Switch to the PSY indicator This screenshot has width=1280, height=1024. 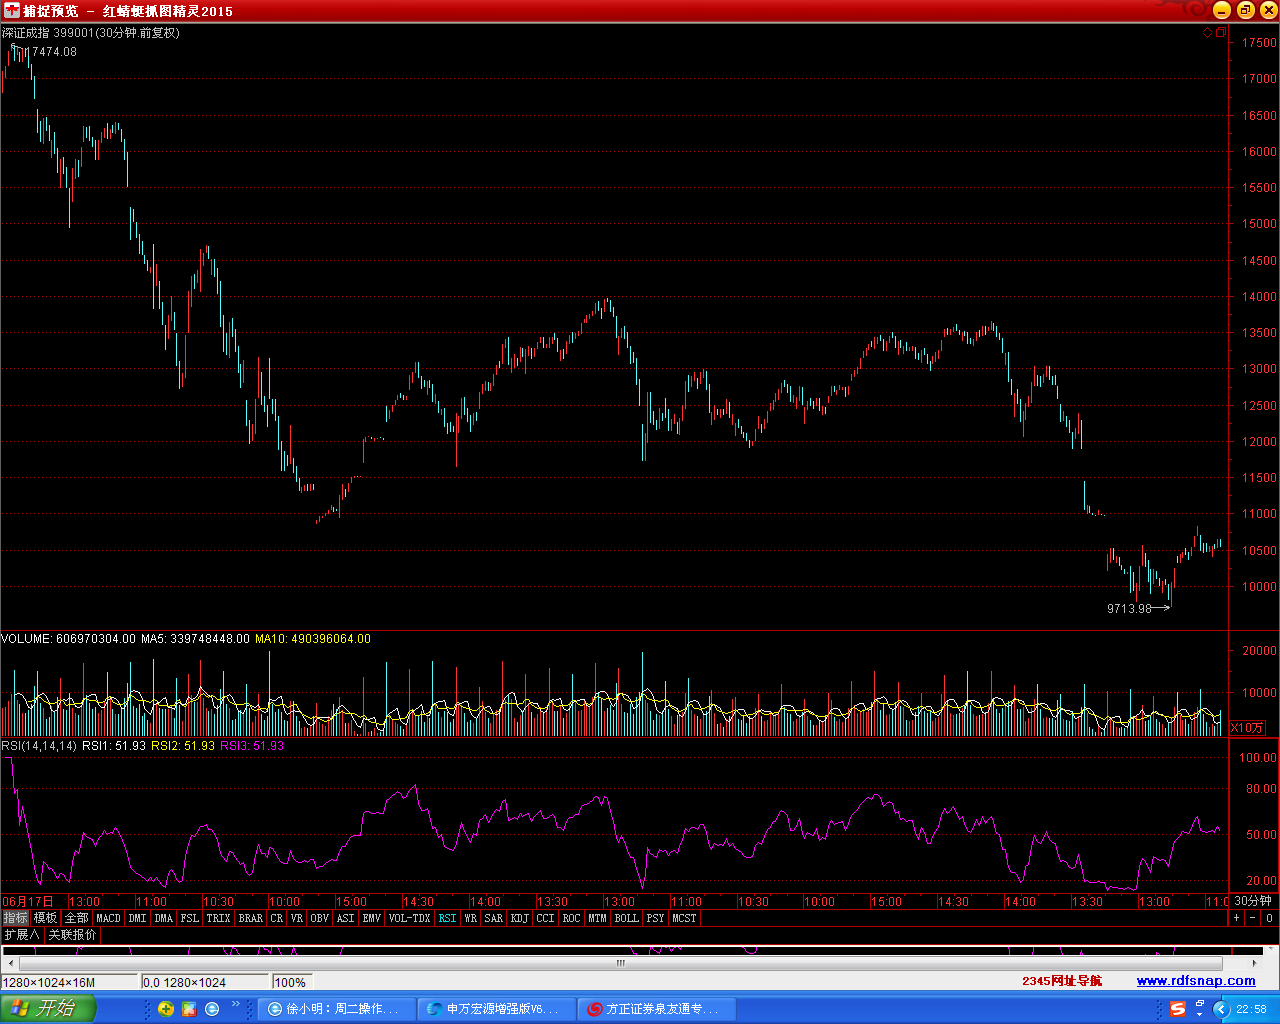click(x=655, y=918)
